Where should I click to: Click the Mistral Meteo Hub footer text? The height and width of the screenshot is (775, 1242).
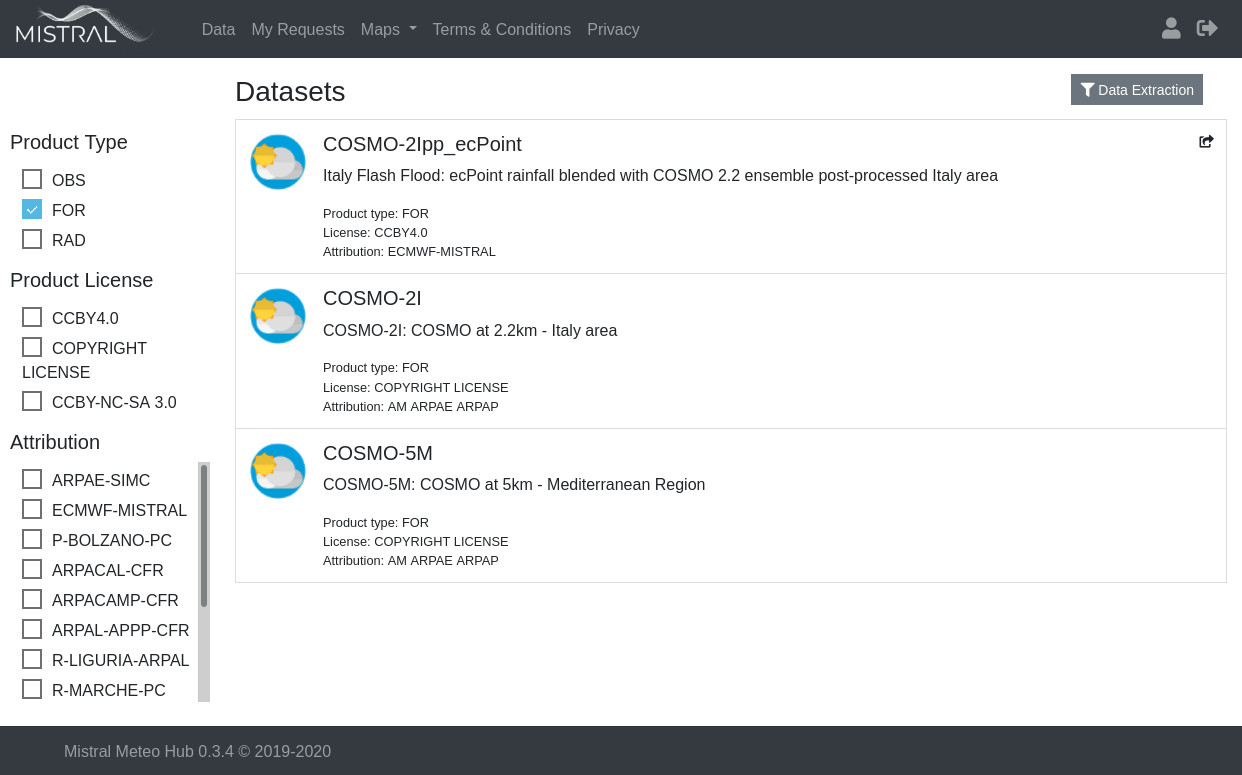click(197, 752)
